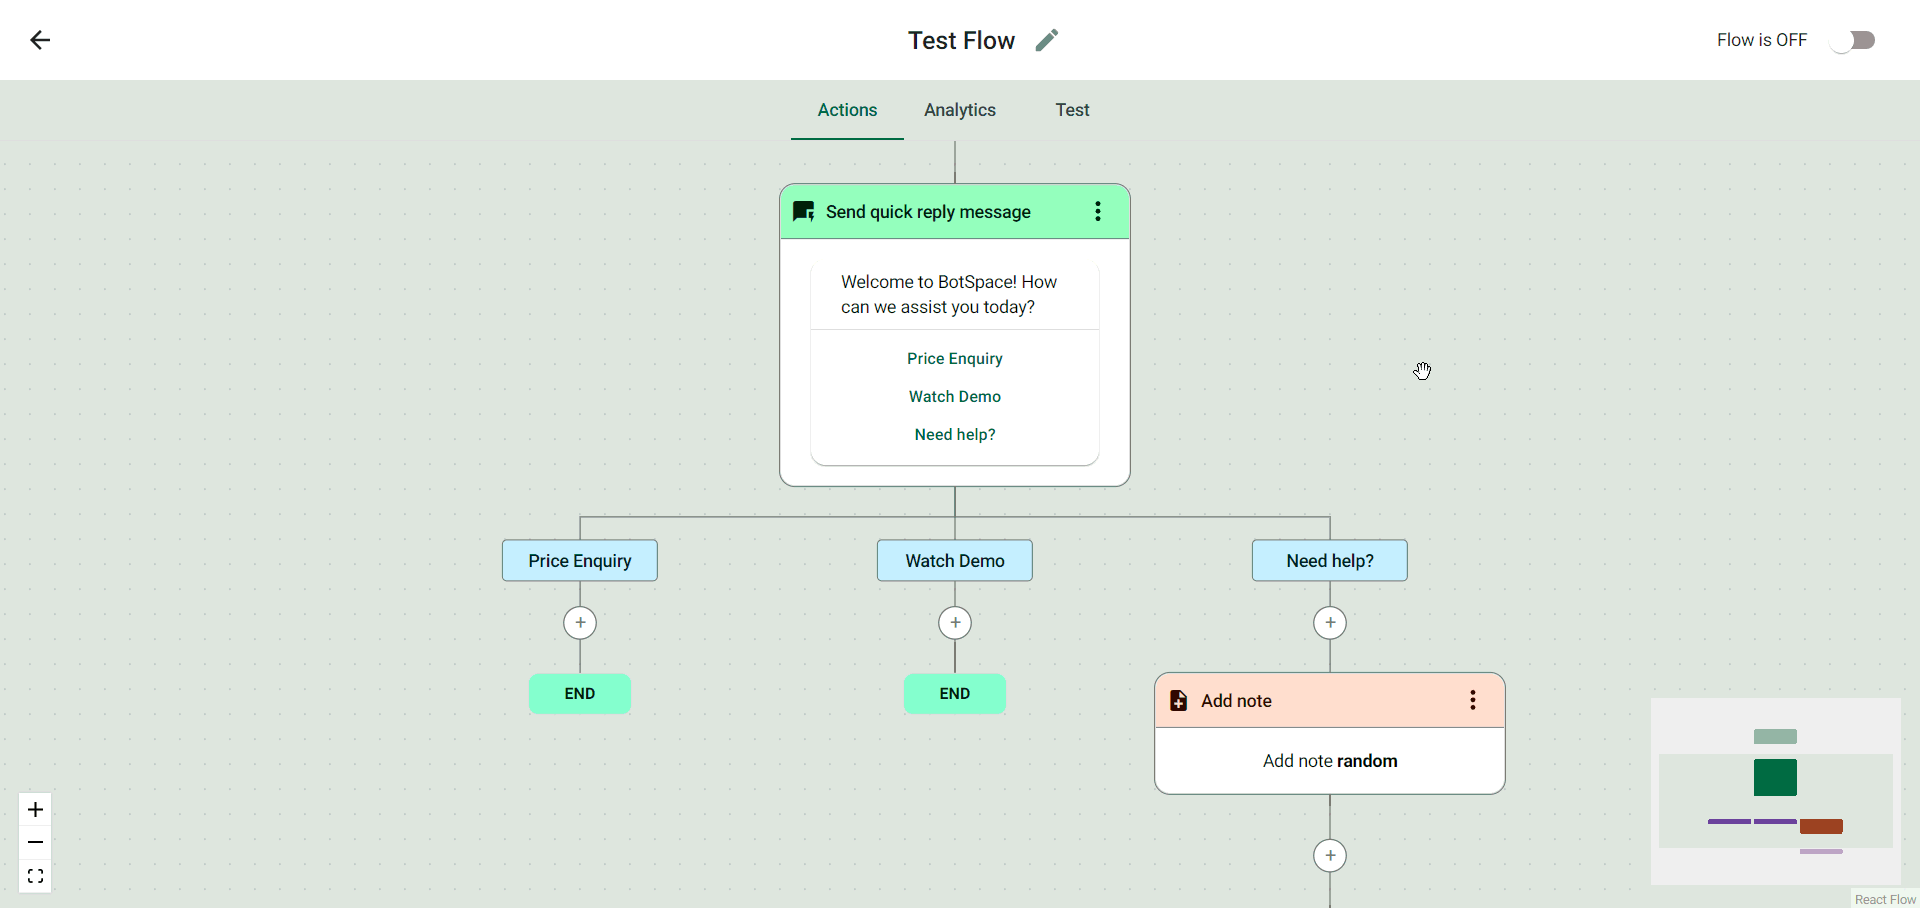Image resolution: width=1920 pixels, height=908 pixels.
Task: Click the Price Enquiry branch label
Action: coord(580,561)
